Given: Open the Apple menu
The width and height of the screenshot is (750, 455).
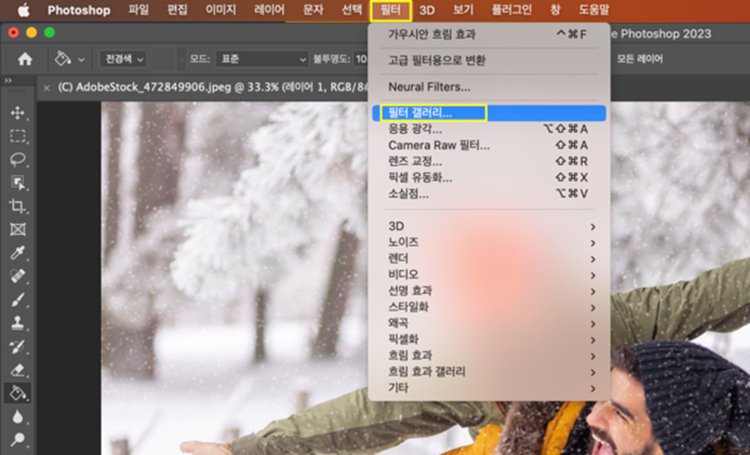Looking at the screenshot, I should click(23, 10).
